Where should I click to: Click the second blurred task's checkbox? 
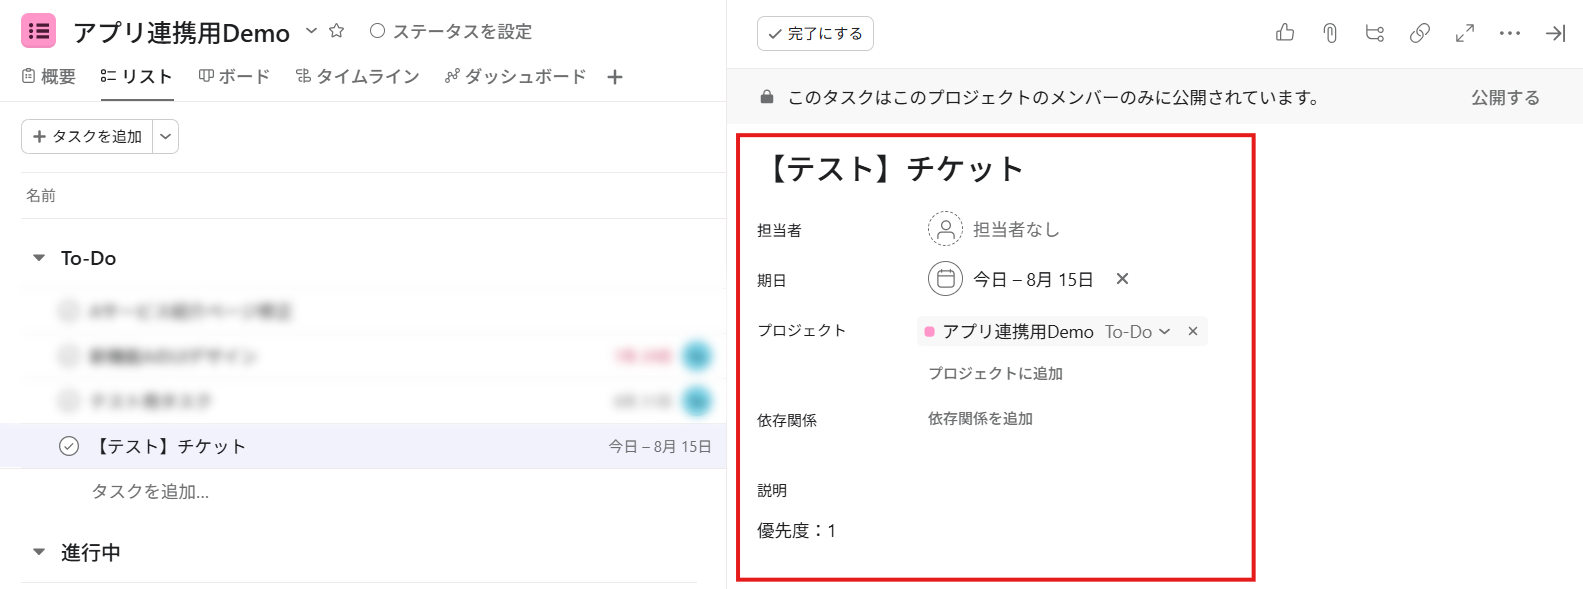click(x=68, y=355)
